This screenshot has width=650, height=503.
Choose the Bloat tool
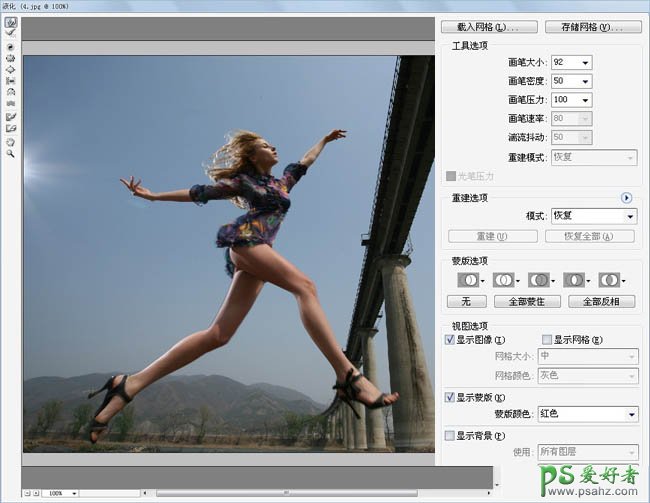tap(10, 69)
